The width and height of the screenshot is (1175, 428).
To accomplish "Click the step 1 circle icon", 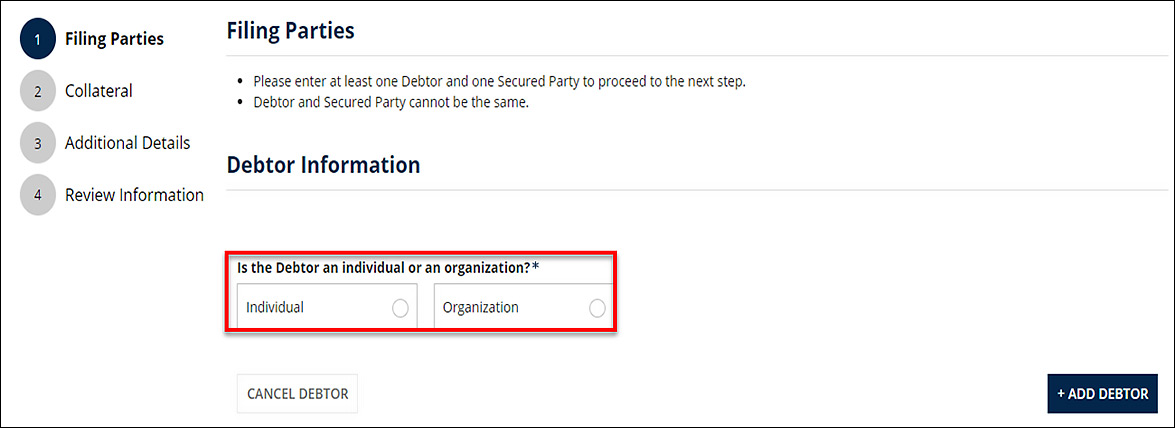I will [x=37, y=39].
